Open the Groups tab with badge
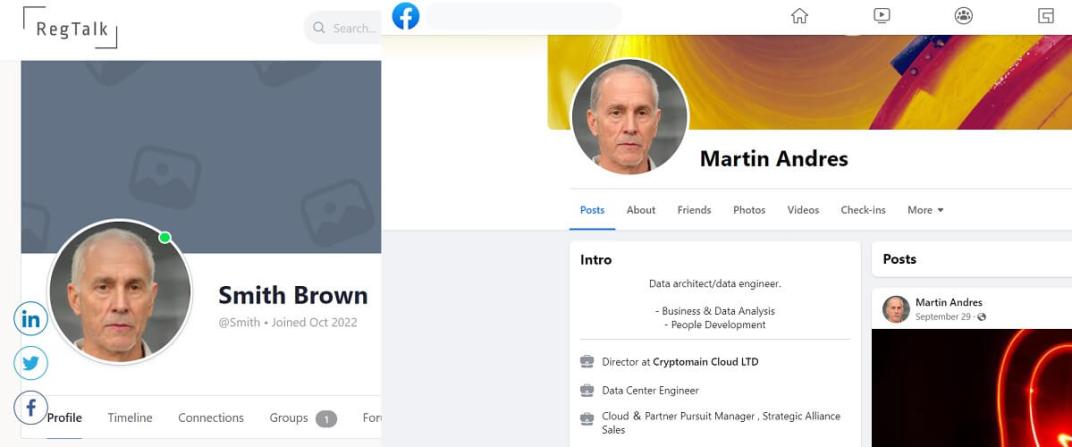Screen dimensions: 1072x447 click(x=303, y=418)
